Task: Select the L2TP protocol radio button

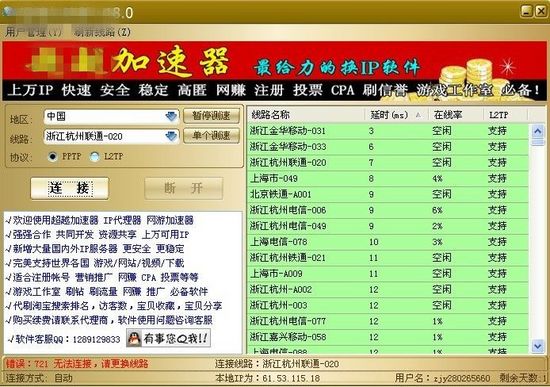Action: (94, 156)
